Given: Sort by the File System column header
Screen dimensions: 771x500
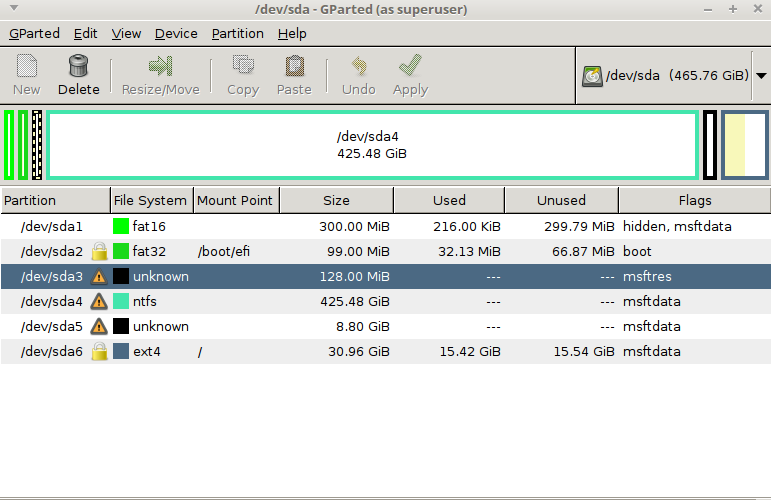Looking at the screenshot, I should click(152, 200).
